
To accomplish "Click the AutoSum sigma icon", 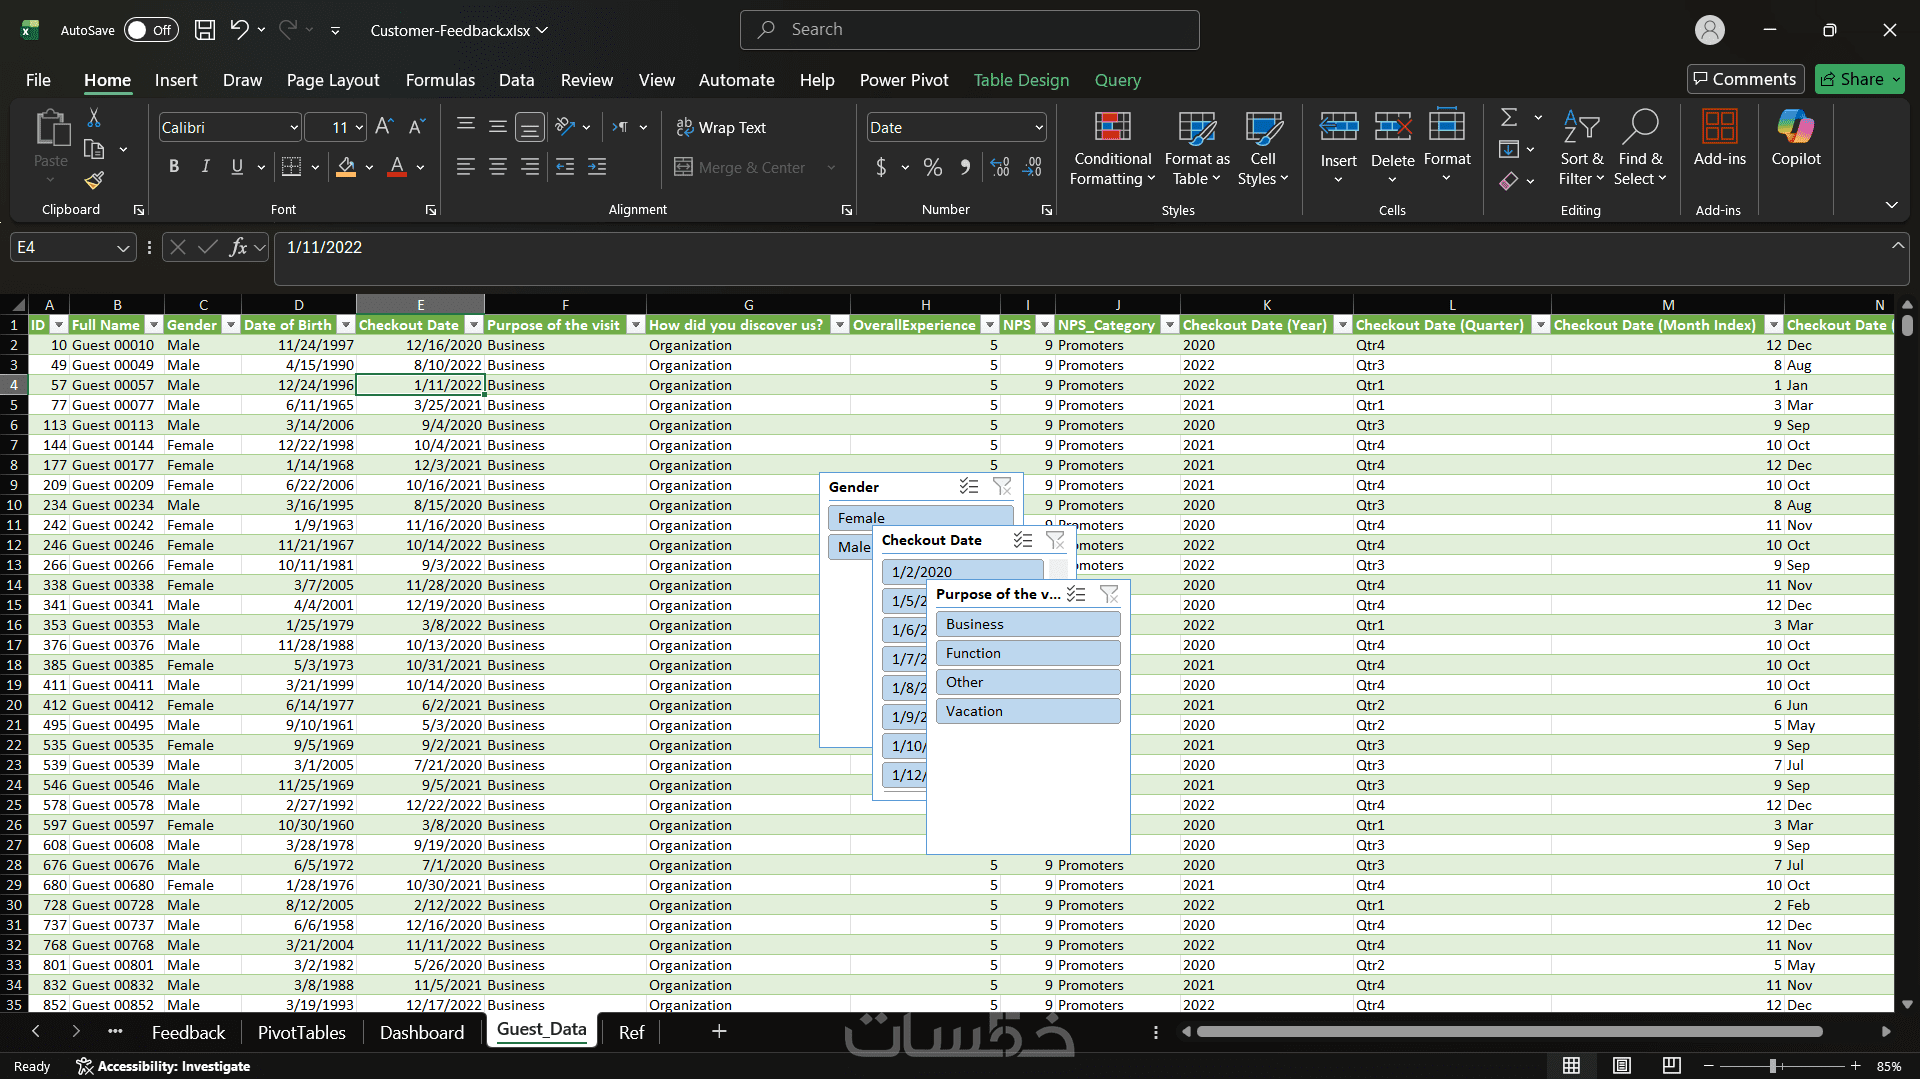I will click(x=1509, y=118).
